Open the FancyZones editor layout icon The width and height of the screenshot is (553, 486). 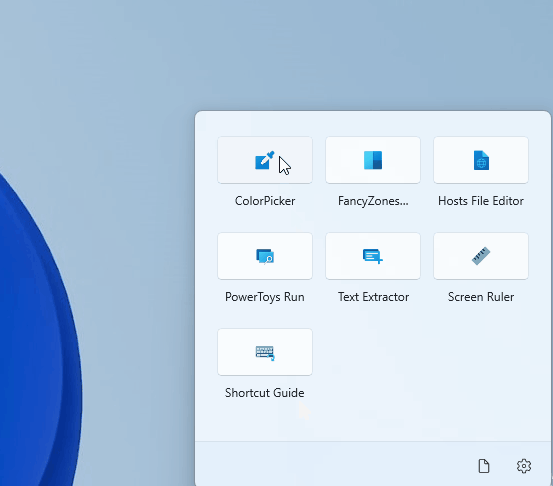pos(373,160)
